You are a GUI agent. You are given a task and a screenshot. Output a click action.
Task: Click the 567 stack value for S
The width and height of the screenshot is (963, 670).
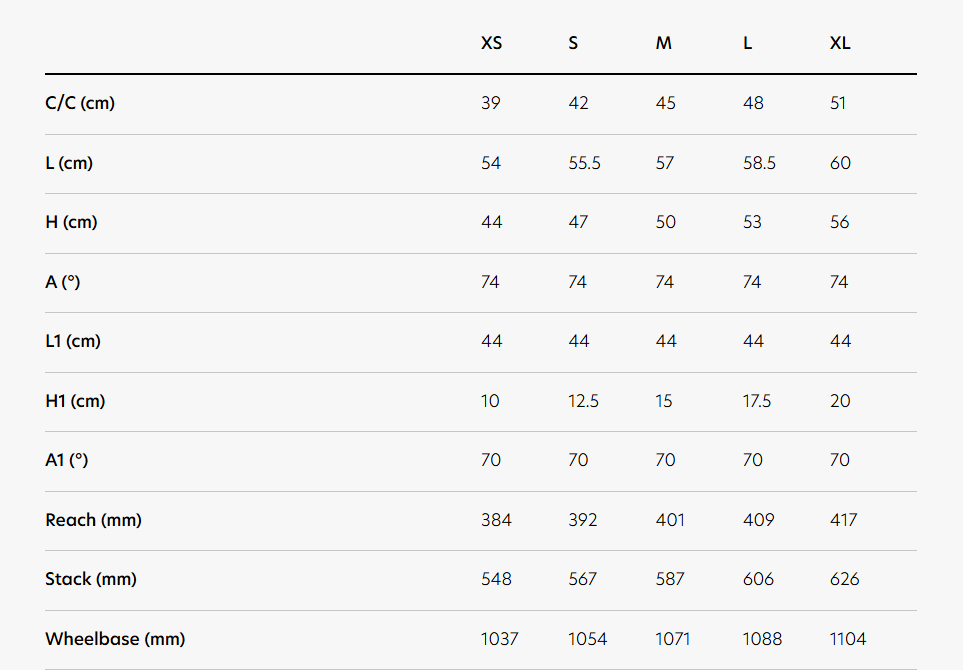[582, 579]
